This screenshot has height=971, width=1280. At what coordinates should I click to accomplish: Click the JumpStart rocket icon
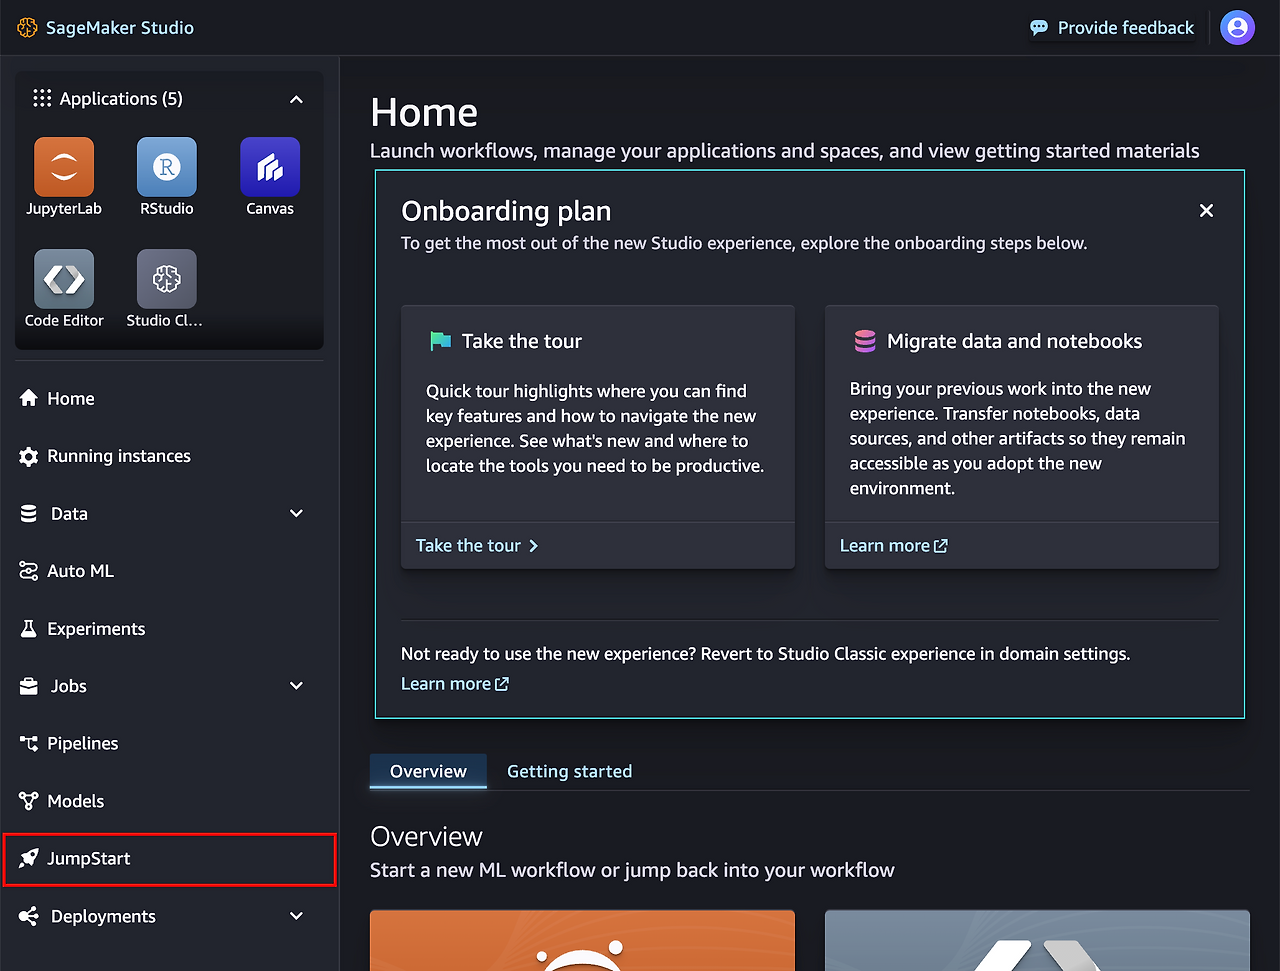[29, 858]
